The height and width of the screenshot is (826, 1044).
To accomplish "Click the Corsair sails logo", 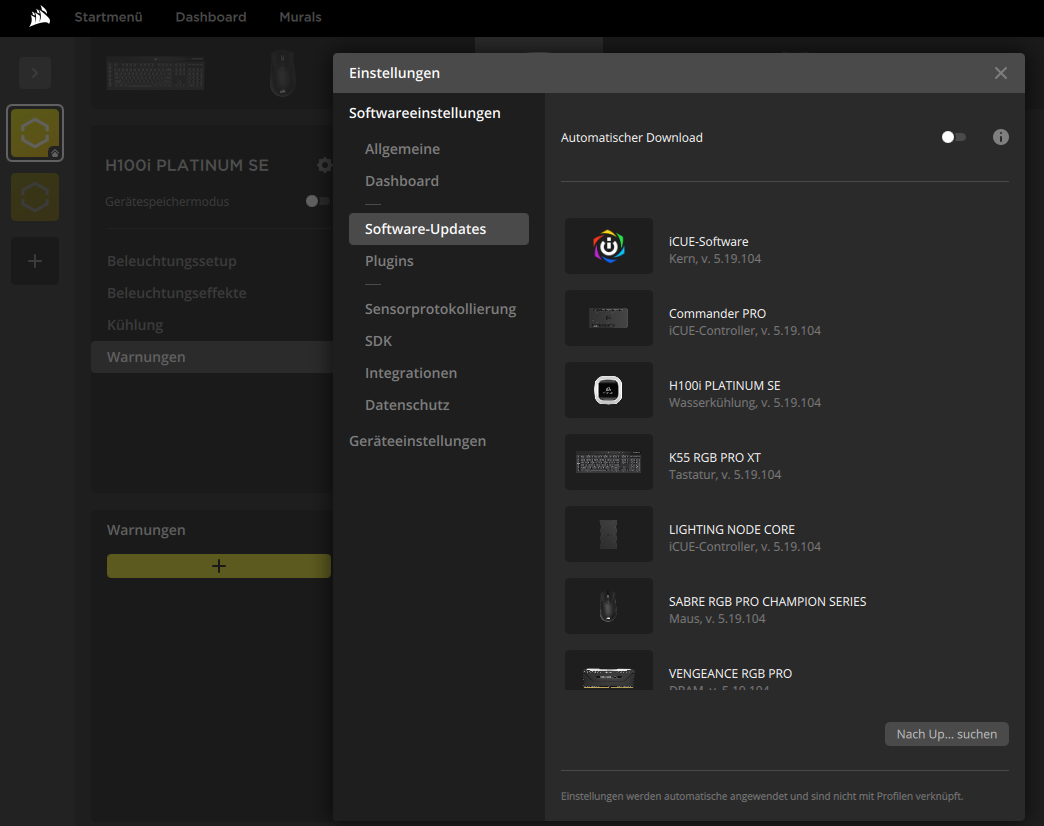I will pos(40,17).
